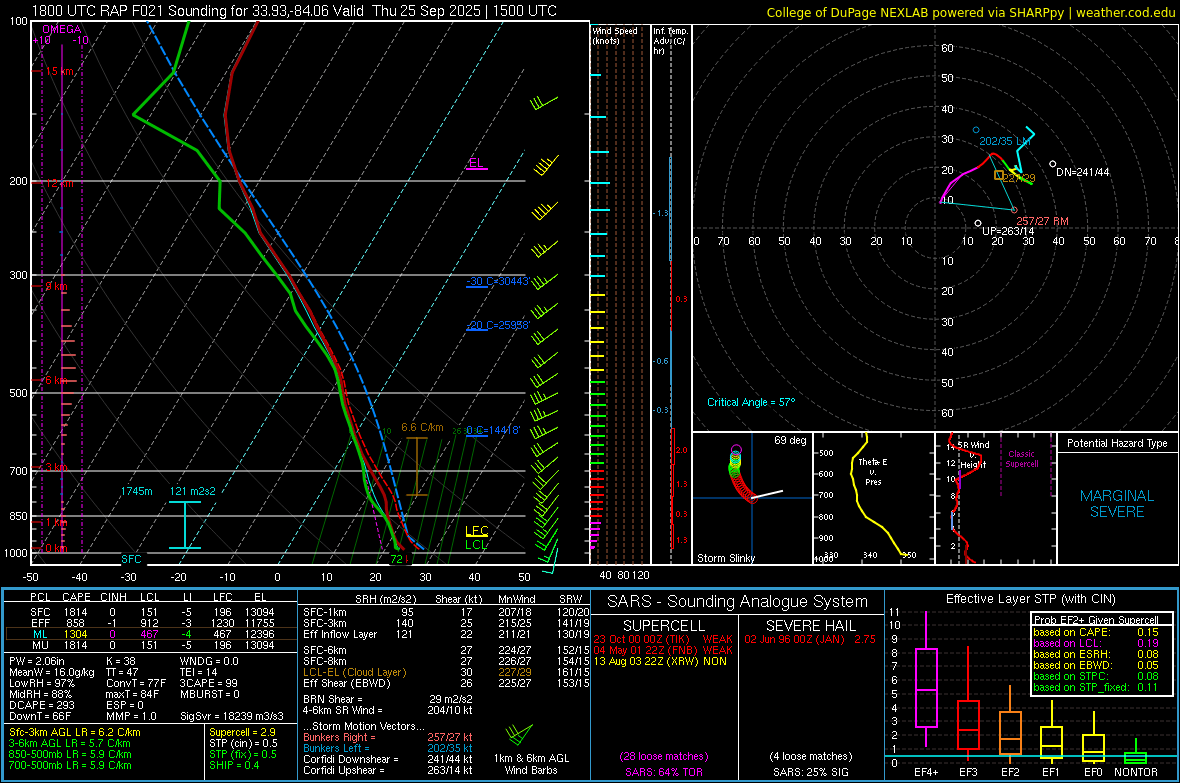Click the Storm Slinky plot
The width and height of the screenshot is (1180, 783).
coord(752,498)
